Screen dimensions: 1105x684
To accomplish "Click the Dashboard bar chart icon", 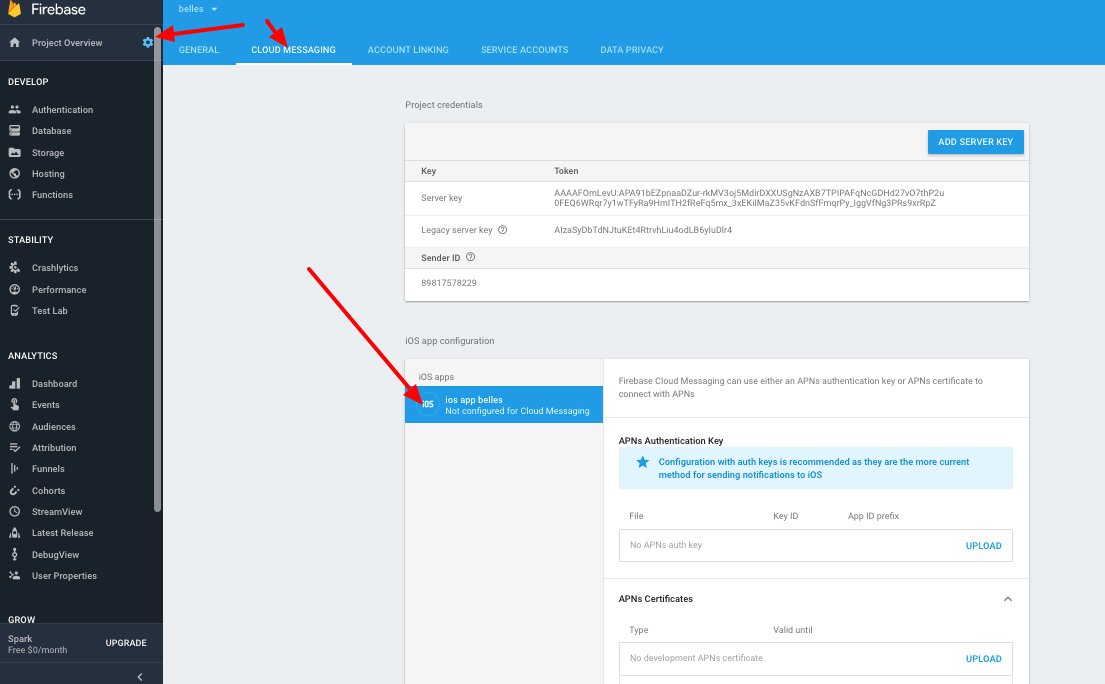I will pyautogui.click(x=14, y=383).
